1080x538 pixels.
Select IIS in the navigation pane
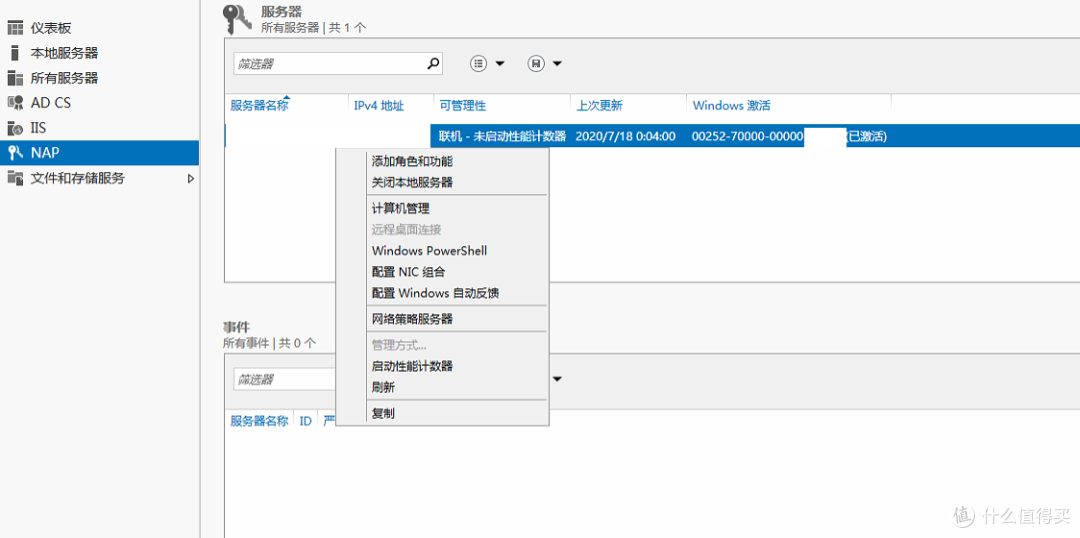point(39,128)
